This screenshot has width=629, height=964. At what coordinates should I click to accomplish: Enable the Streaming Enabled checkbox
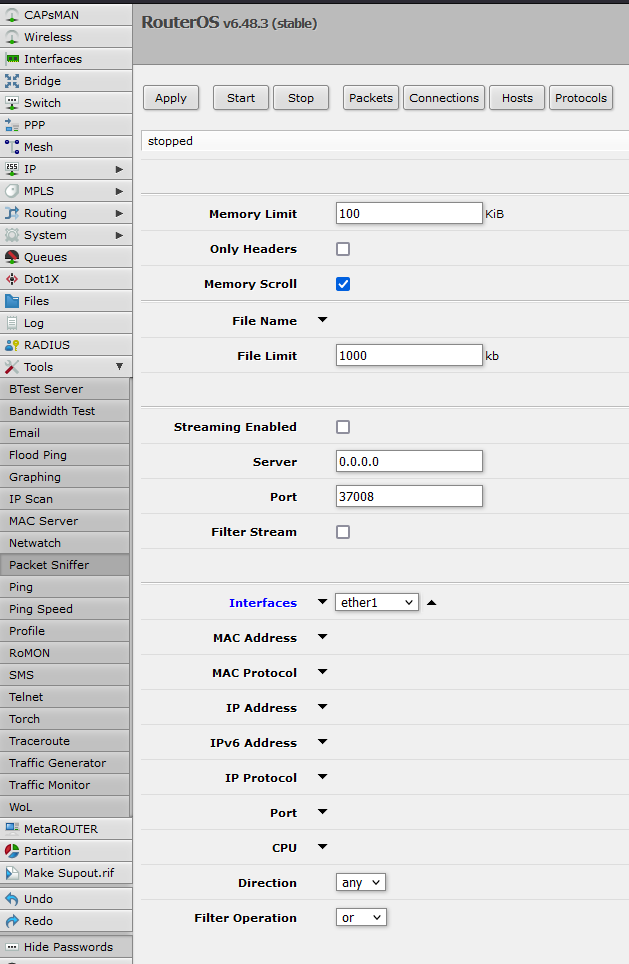tap(343, 427)
